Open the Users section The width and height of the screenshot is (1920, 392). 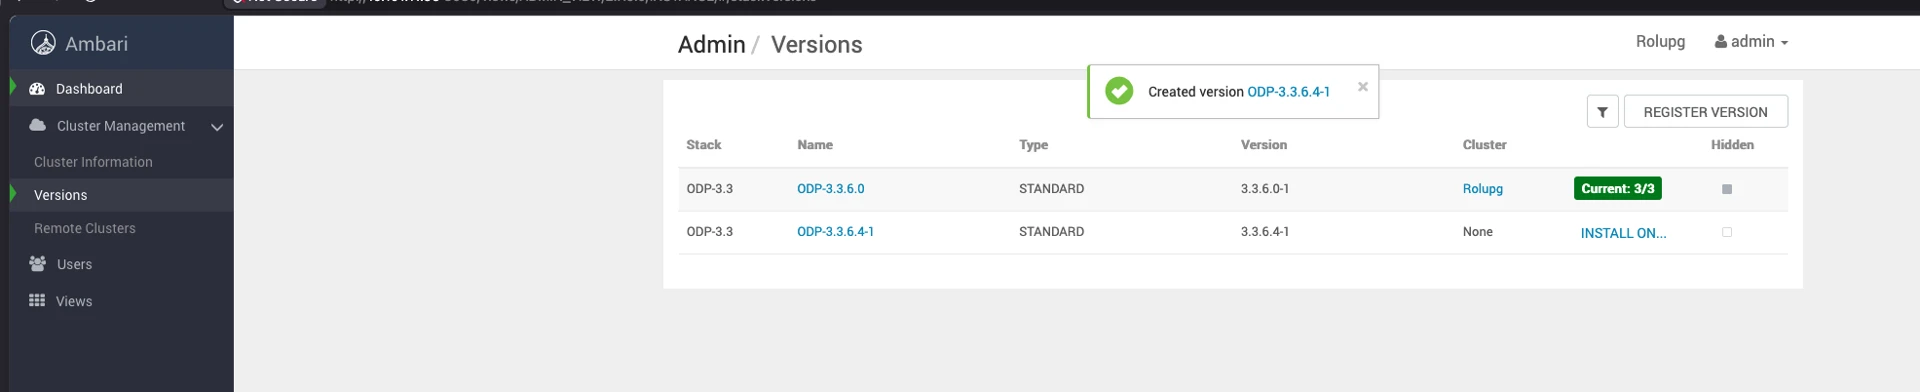[74, 265]
